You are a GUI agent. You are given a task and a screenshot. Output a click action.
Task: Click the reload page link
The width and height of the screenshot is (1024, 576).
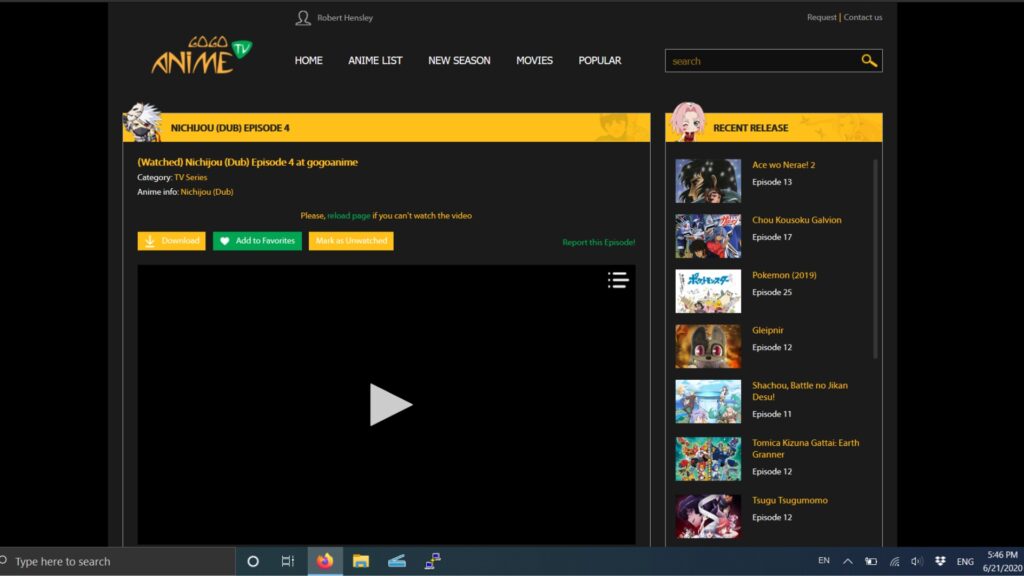point(349,216)
